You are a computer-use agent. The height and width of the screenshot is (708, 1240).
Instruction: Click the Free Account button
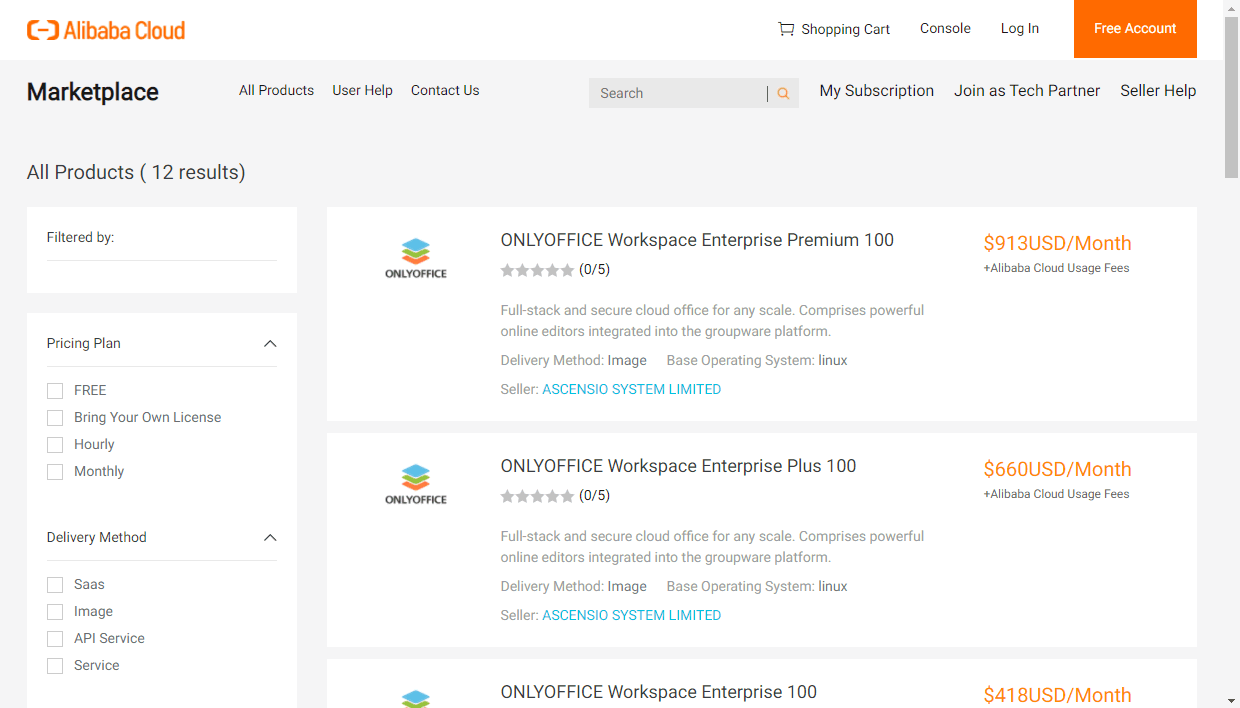pyautogui.click(x=1135, y=29)
